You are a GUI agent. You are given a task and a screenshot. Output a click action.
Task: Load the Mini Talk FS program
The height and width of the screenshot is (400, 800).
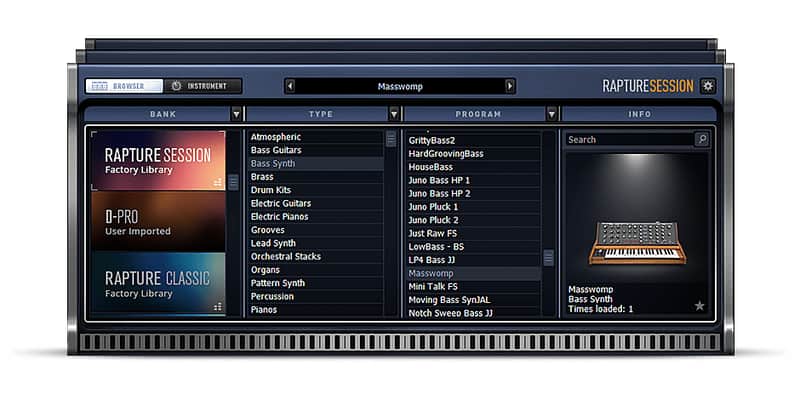coord(473,286)
